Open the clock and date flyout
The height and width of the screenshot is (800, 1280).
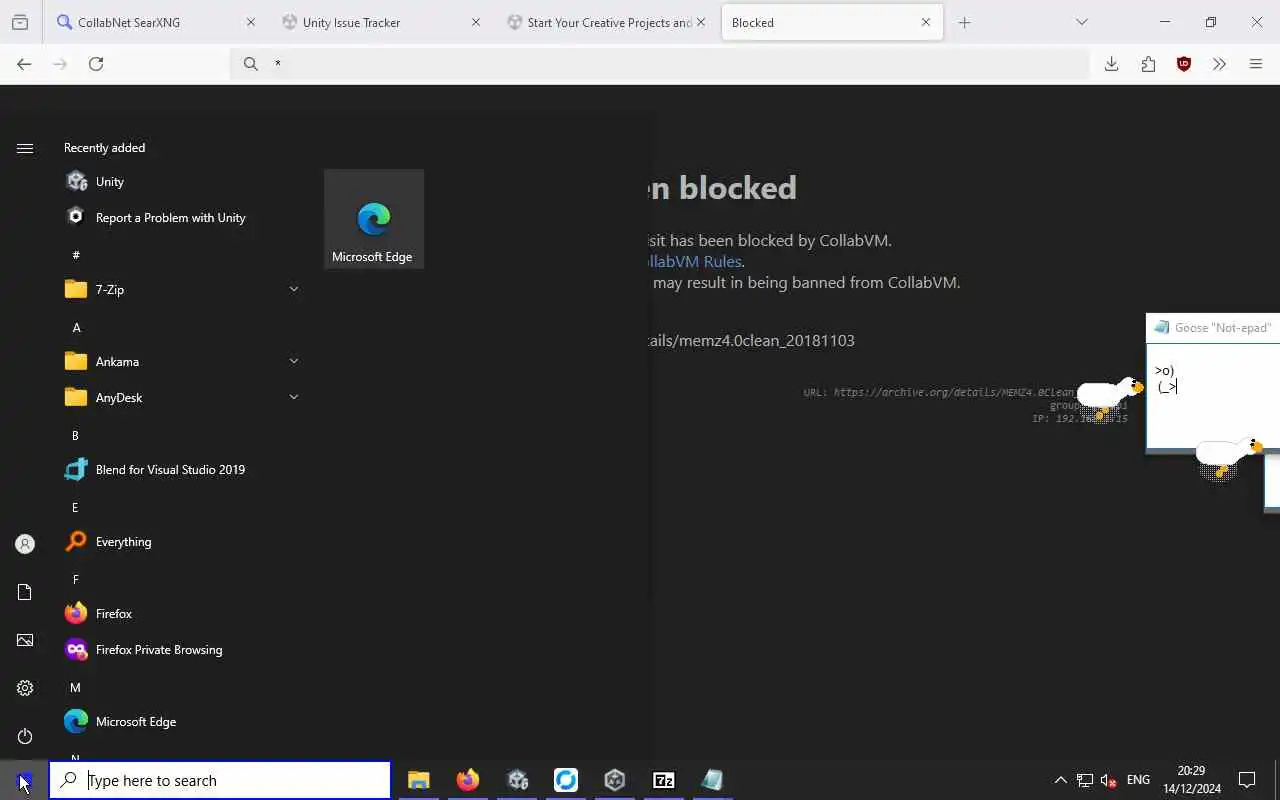coord(1191,780)
